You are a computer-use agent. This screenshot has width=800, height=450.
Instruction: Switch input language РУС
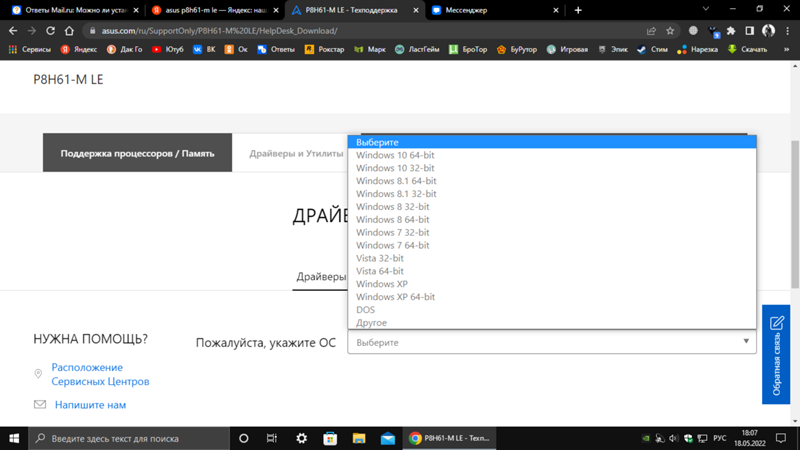coord(719,438)
